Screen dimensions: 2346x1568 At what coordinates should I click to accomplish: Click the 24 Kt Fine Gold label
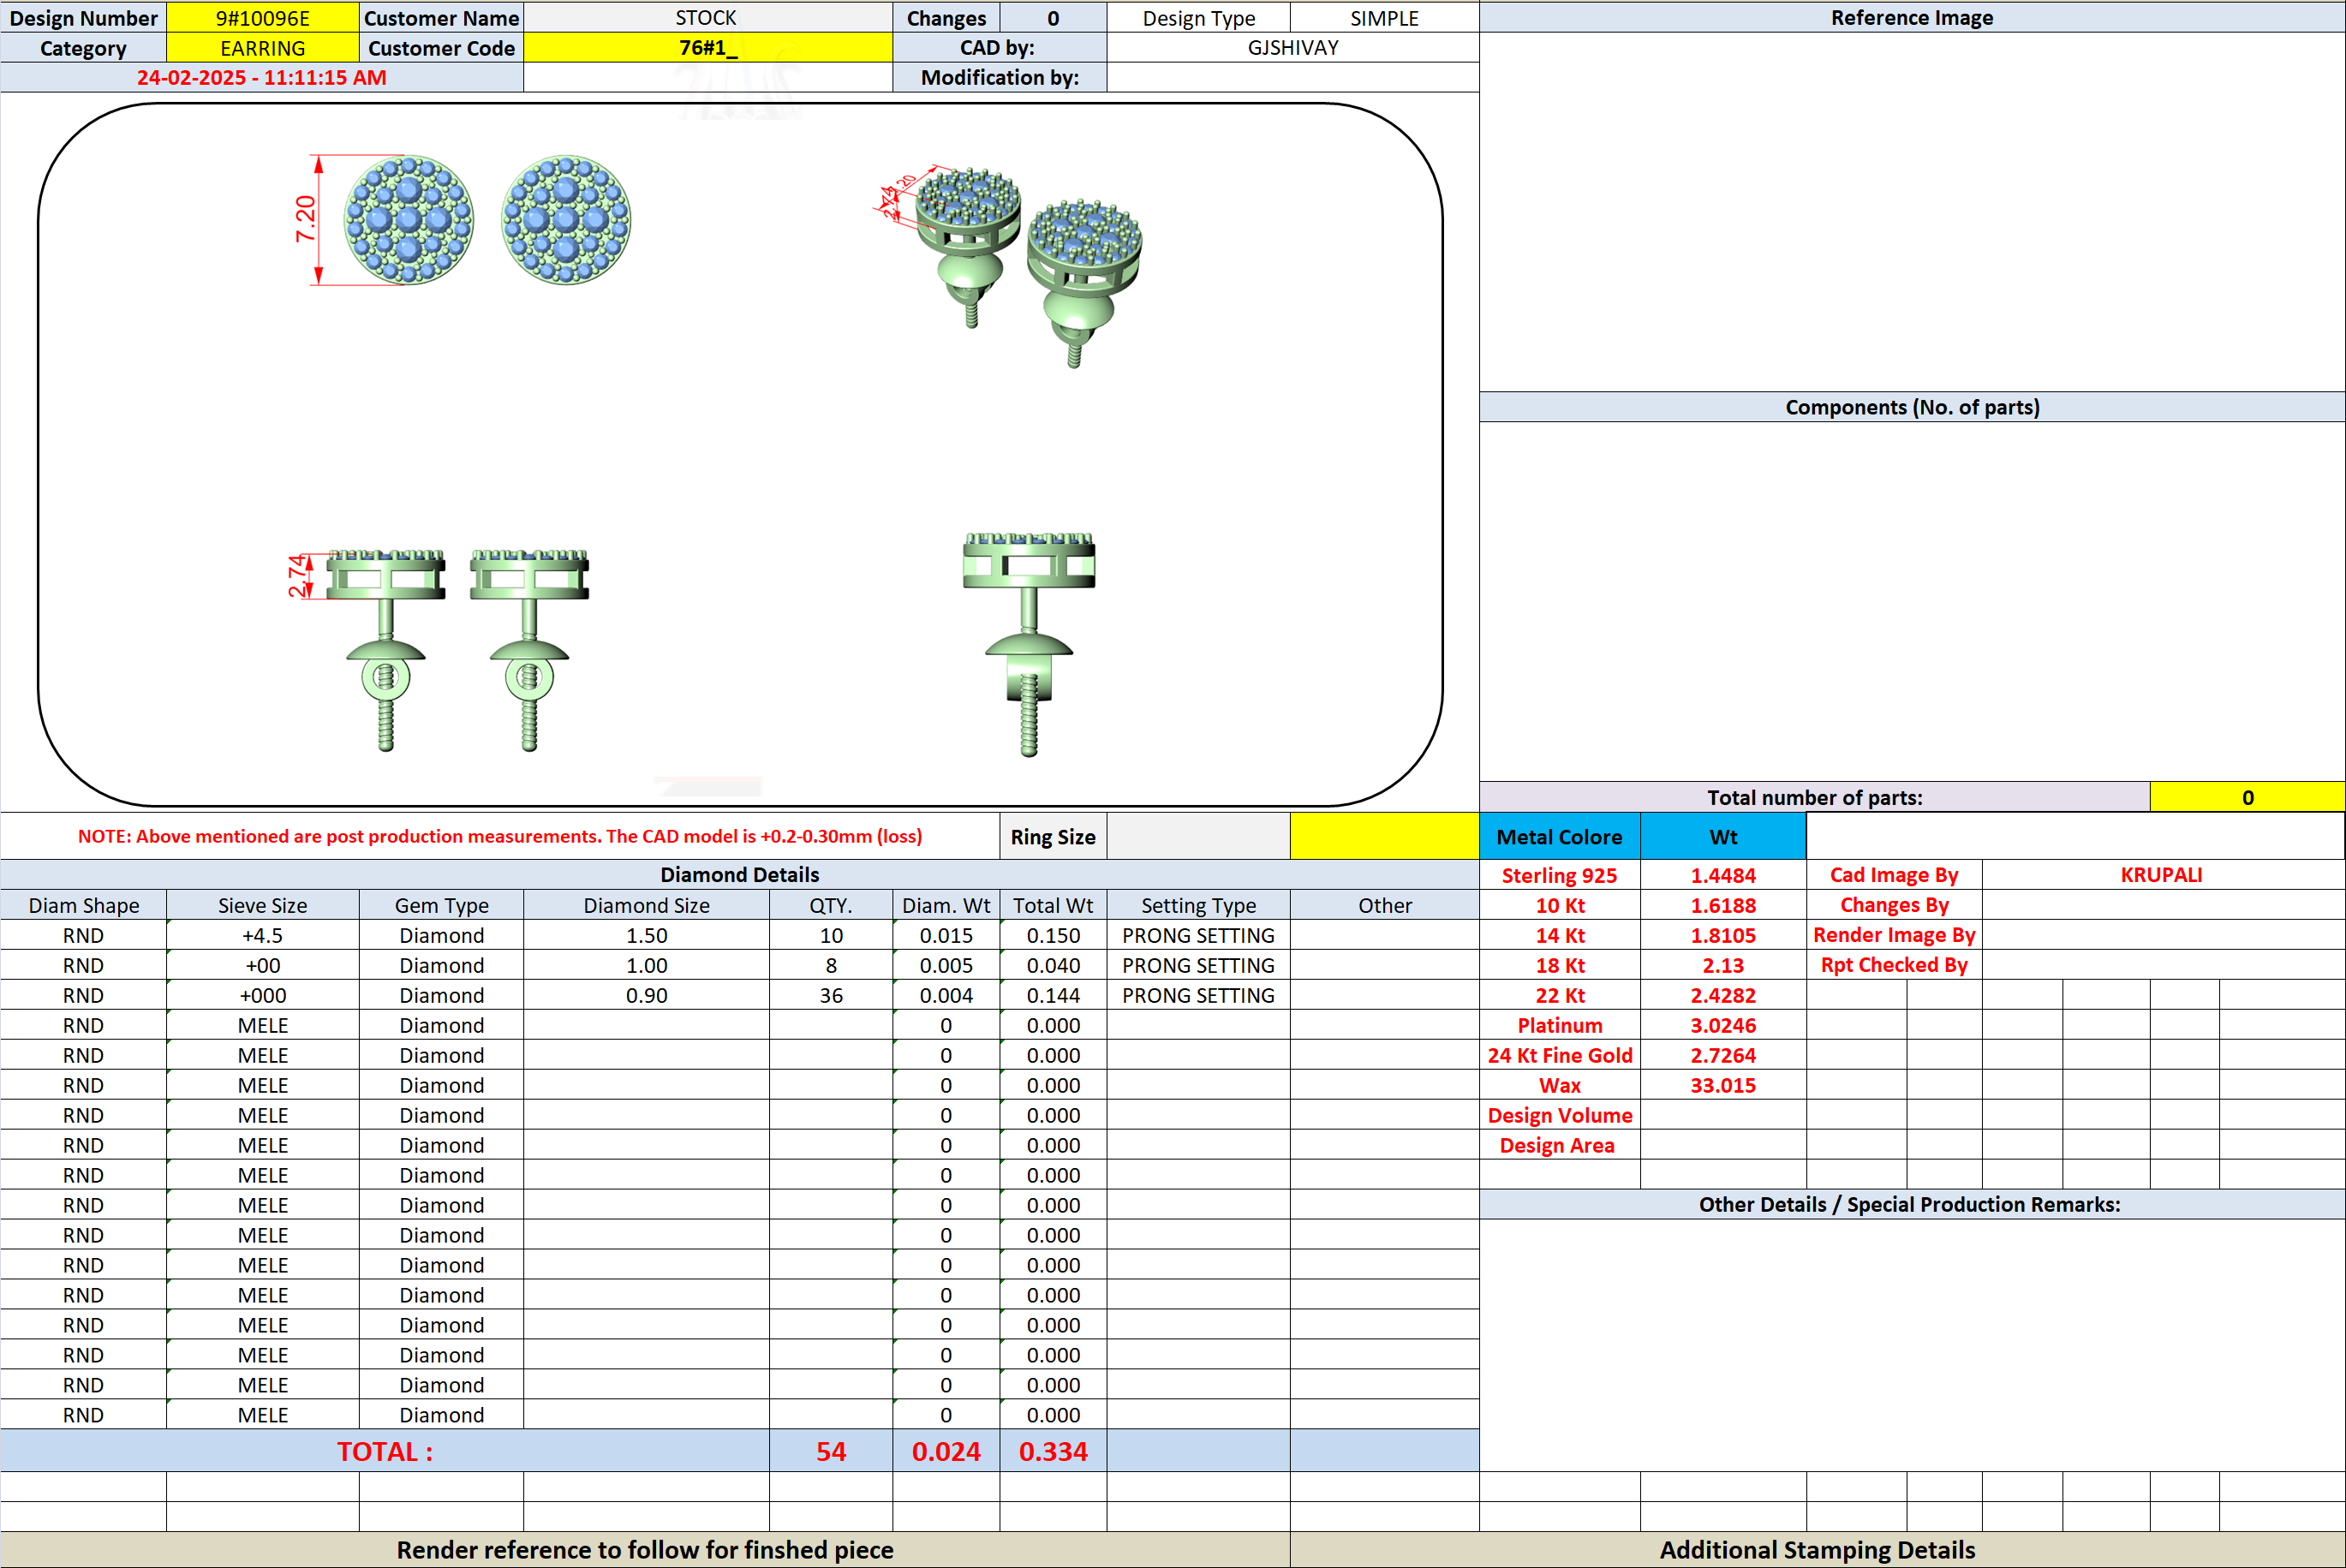1559,1055
